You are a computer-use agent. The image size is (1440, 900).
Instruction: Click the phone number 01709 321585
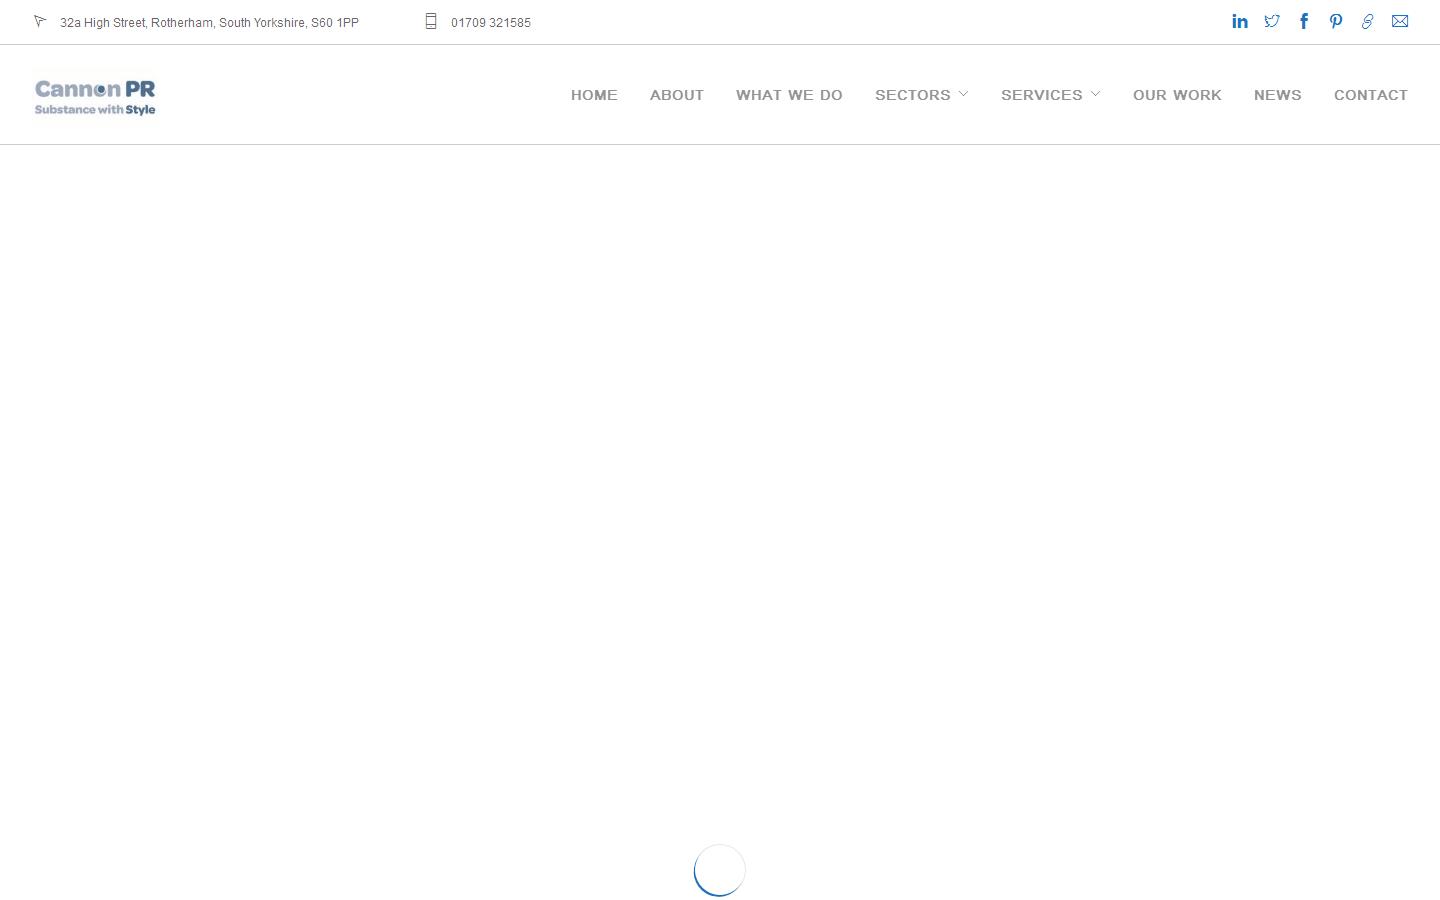click(491, 22)
